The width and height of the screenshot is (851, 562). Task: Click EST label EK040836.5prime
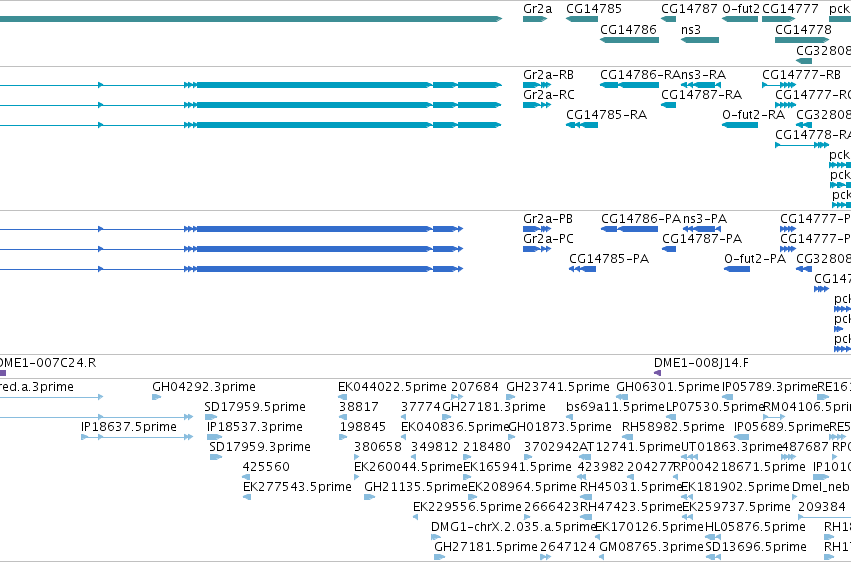tap(455, 427)
